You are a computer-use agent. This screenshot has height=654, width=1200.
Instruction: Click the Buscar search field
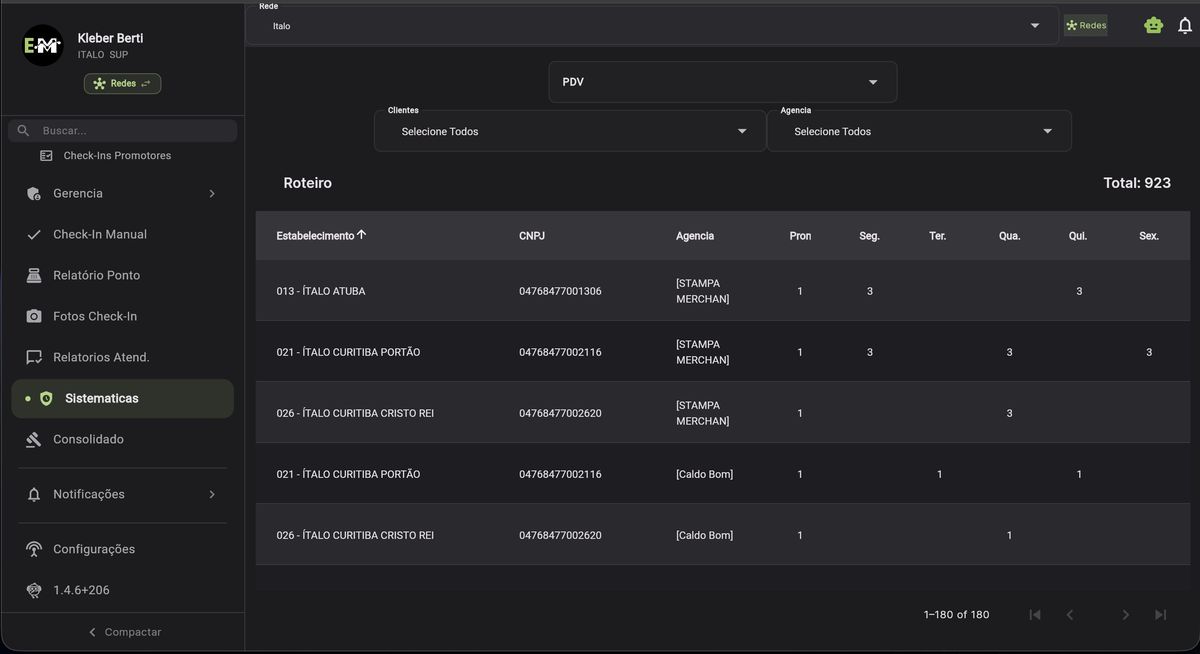click(x=135, y=131)
